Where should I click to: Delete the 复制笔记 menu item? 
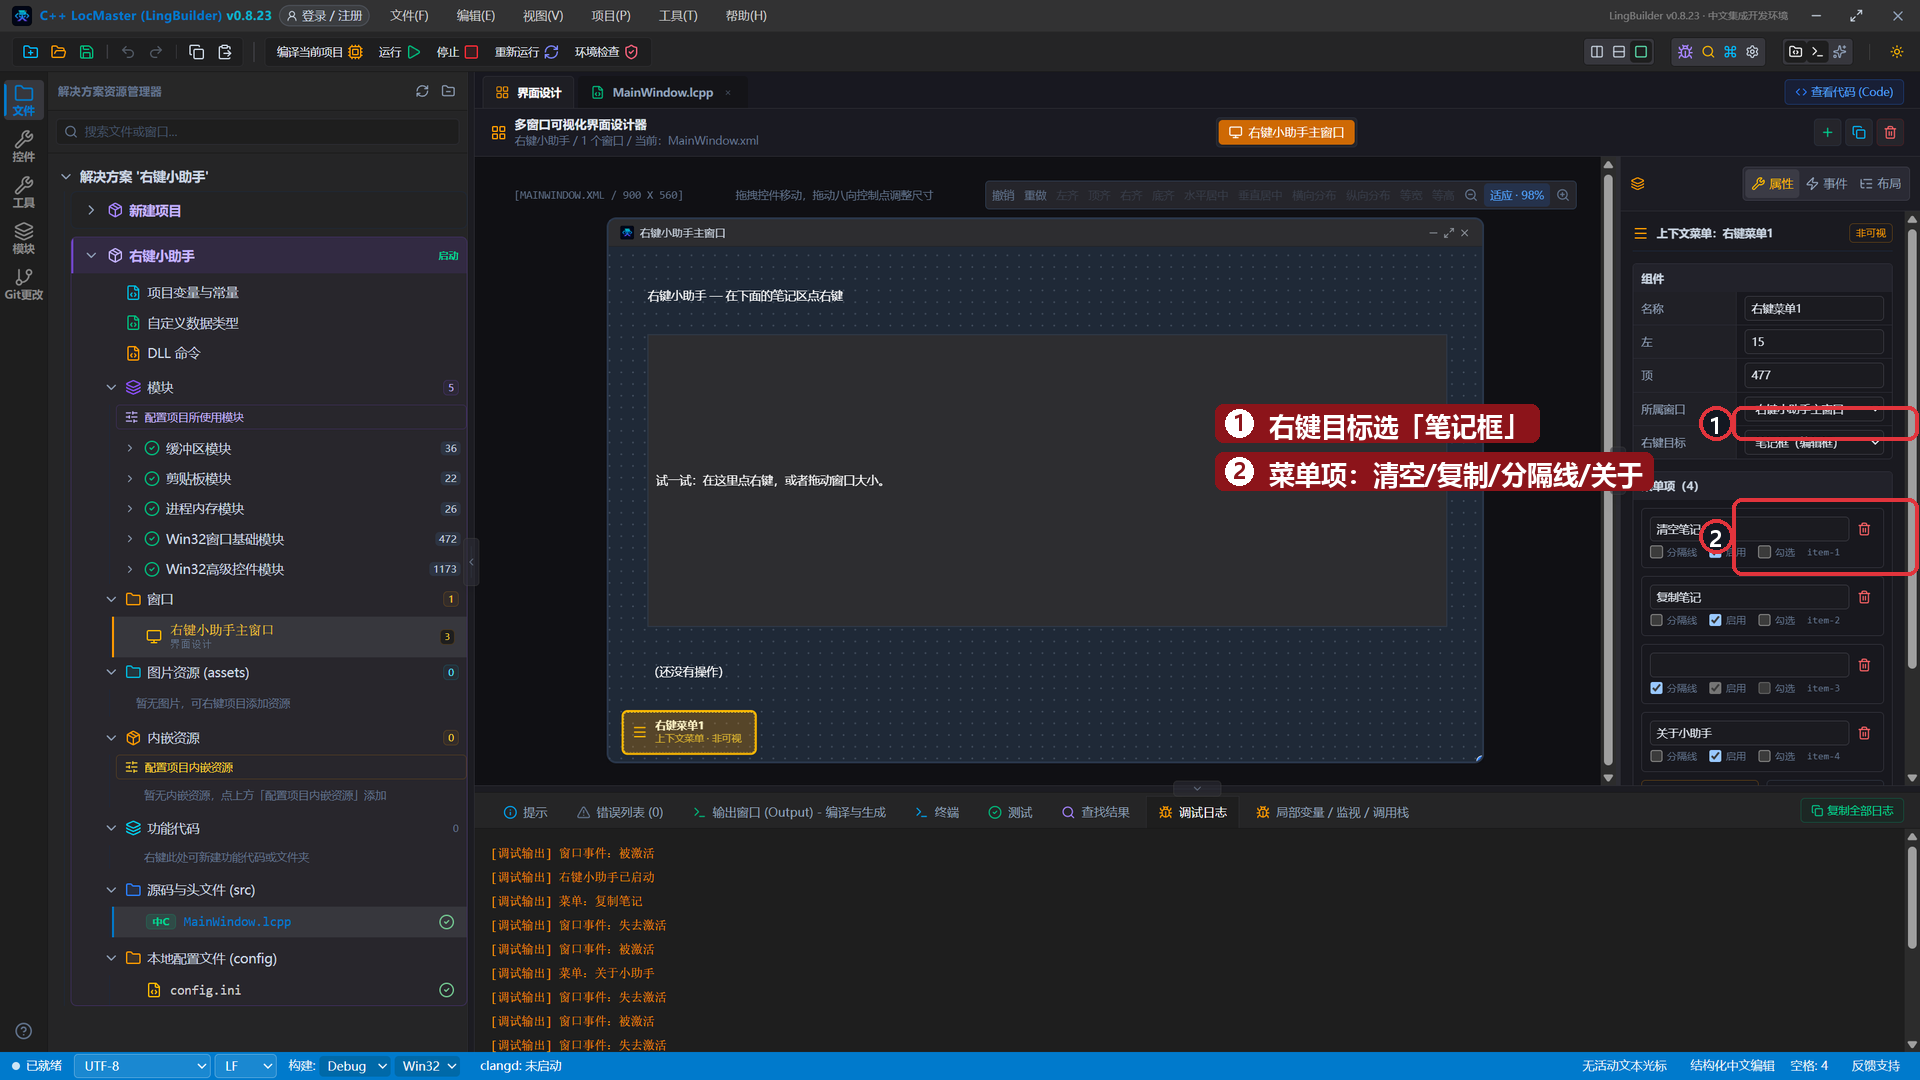click(1864, 597)
